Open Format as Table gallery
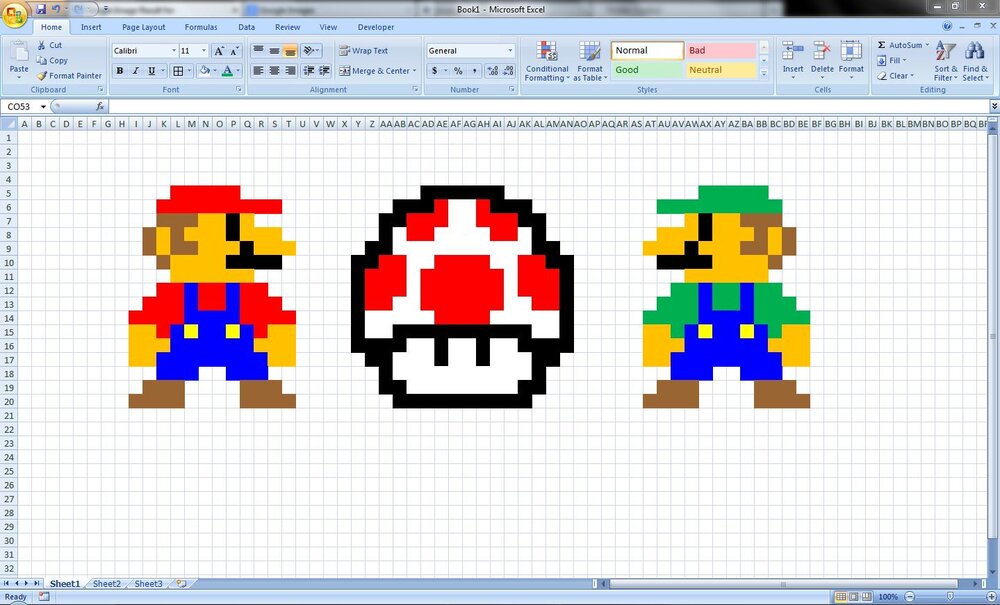The height and width of the screenshot is (605, 1000). [590, 61]
